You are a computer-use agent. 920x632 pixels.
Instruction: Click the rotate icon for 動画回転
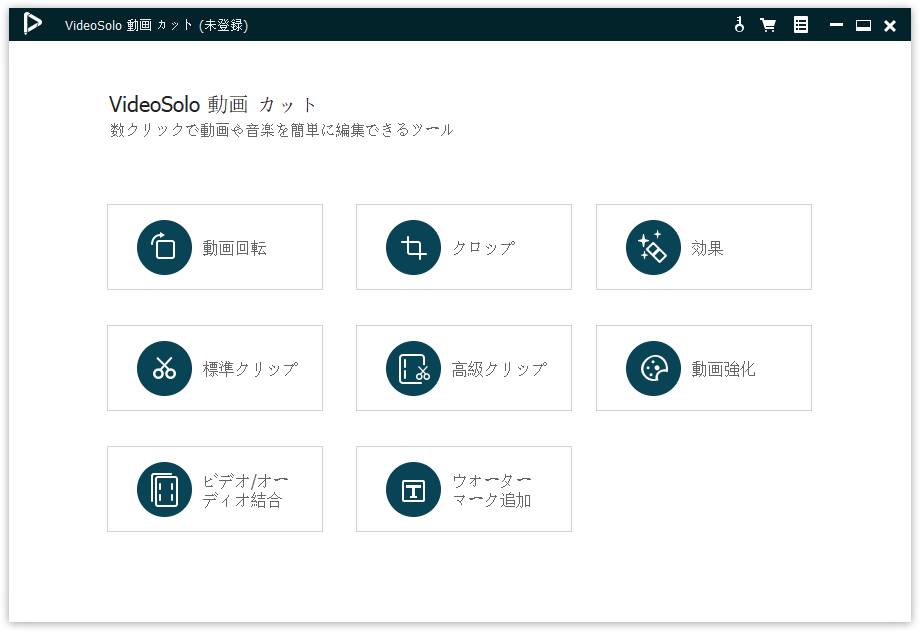click(x=164, y=247)
